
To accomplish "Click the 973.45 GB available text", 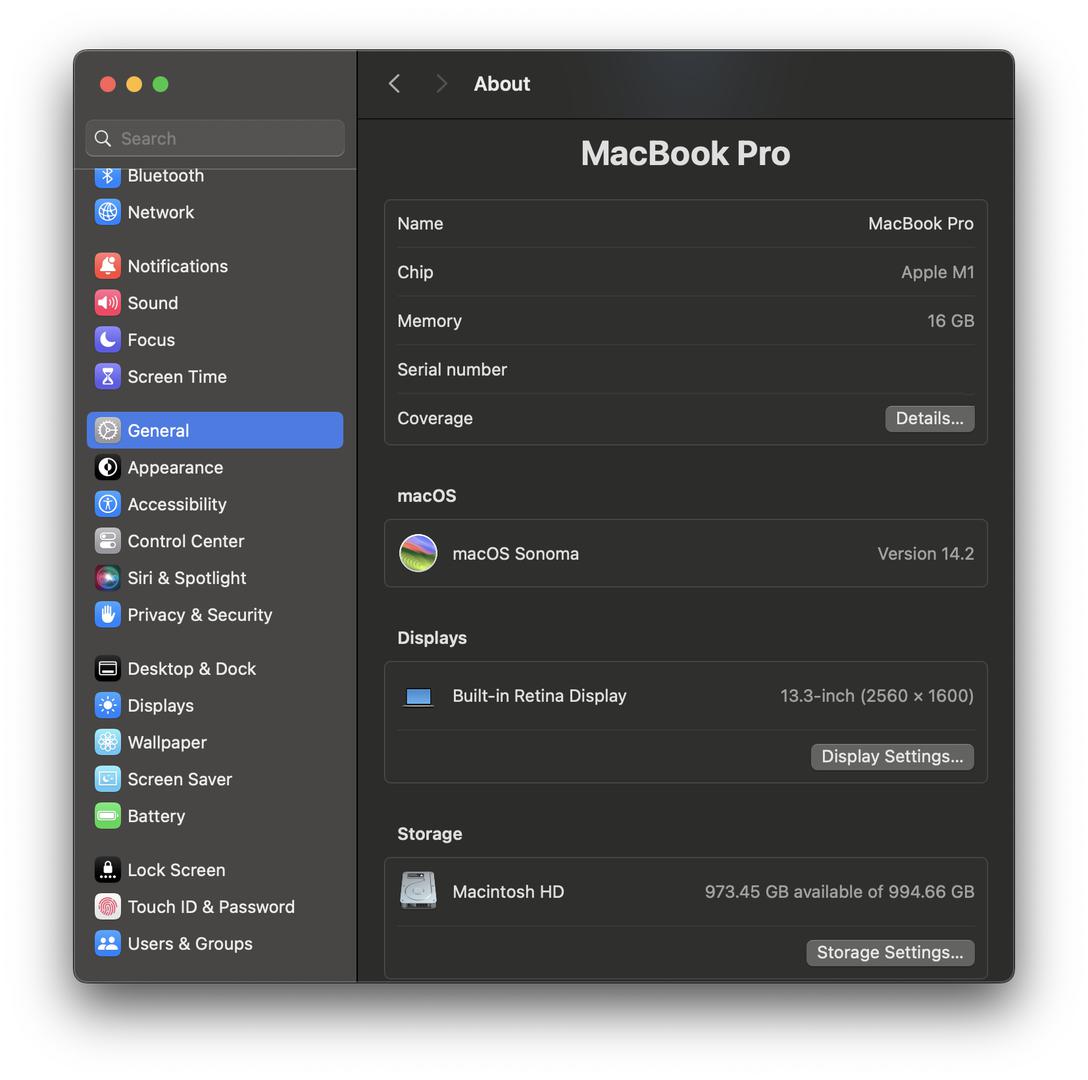I will coord(840,892).
